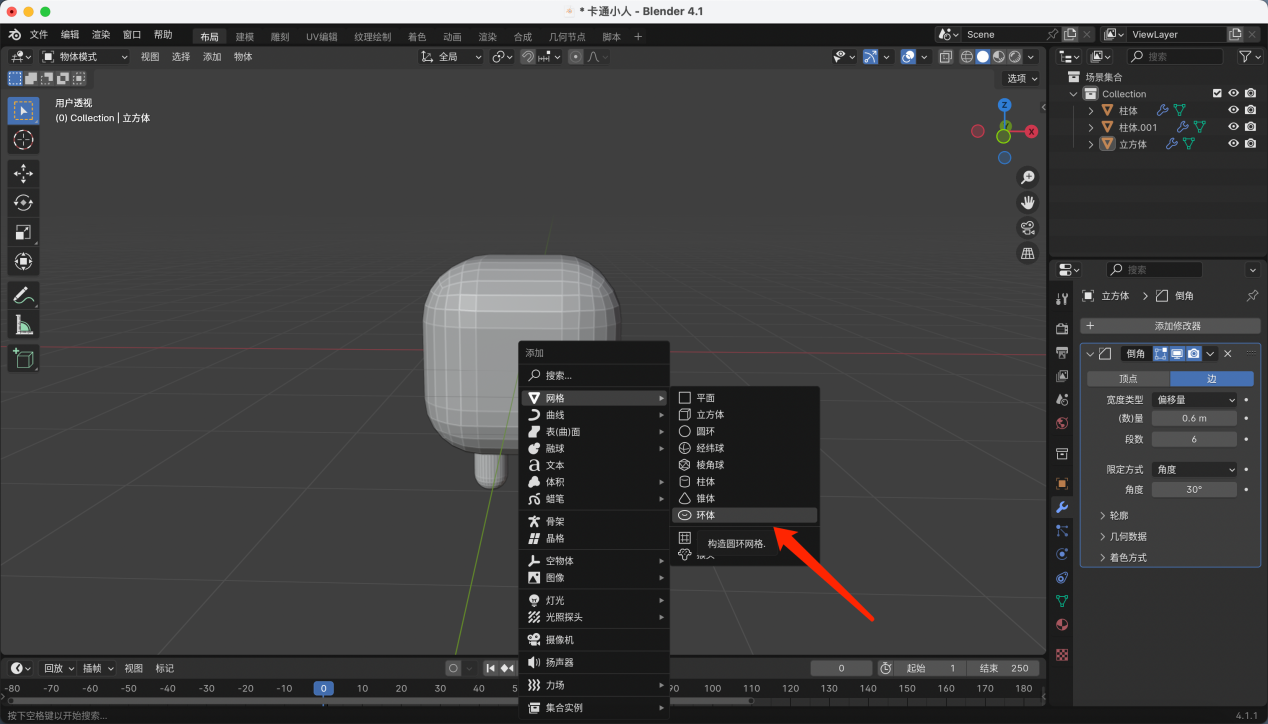Click the viewport zoom magnifier icon

point(1027,177)
